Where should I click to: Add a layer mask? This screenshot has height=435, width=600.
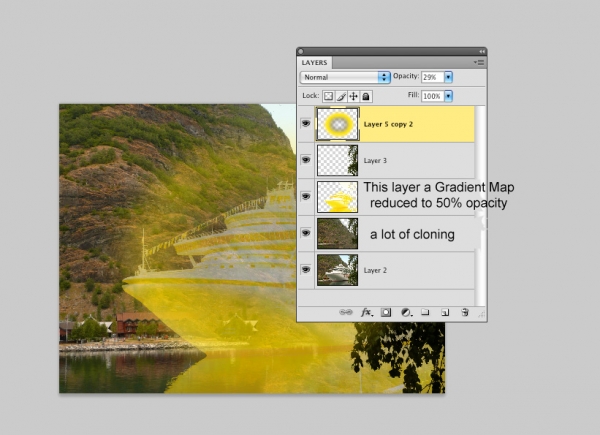[x=386, y=312]
